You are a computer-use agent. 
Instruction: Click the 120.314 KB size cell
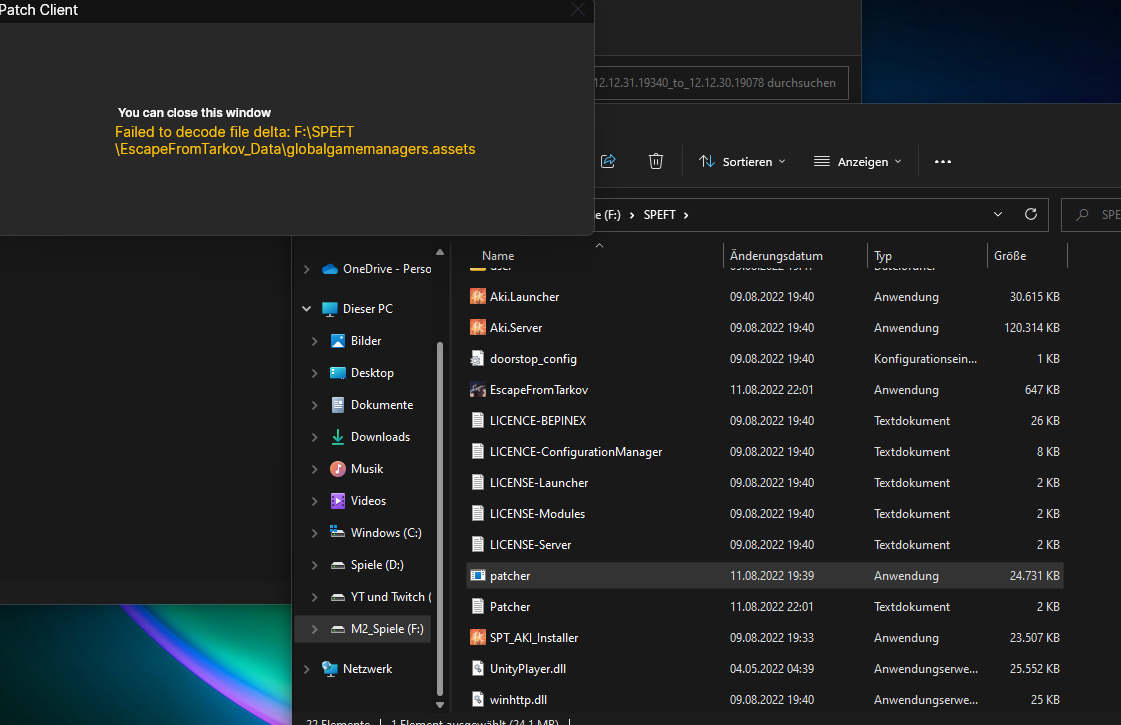coord(1032,327)
